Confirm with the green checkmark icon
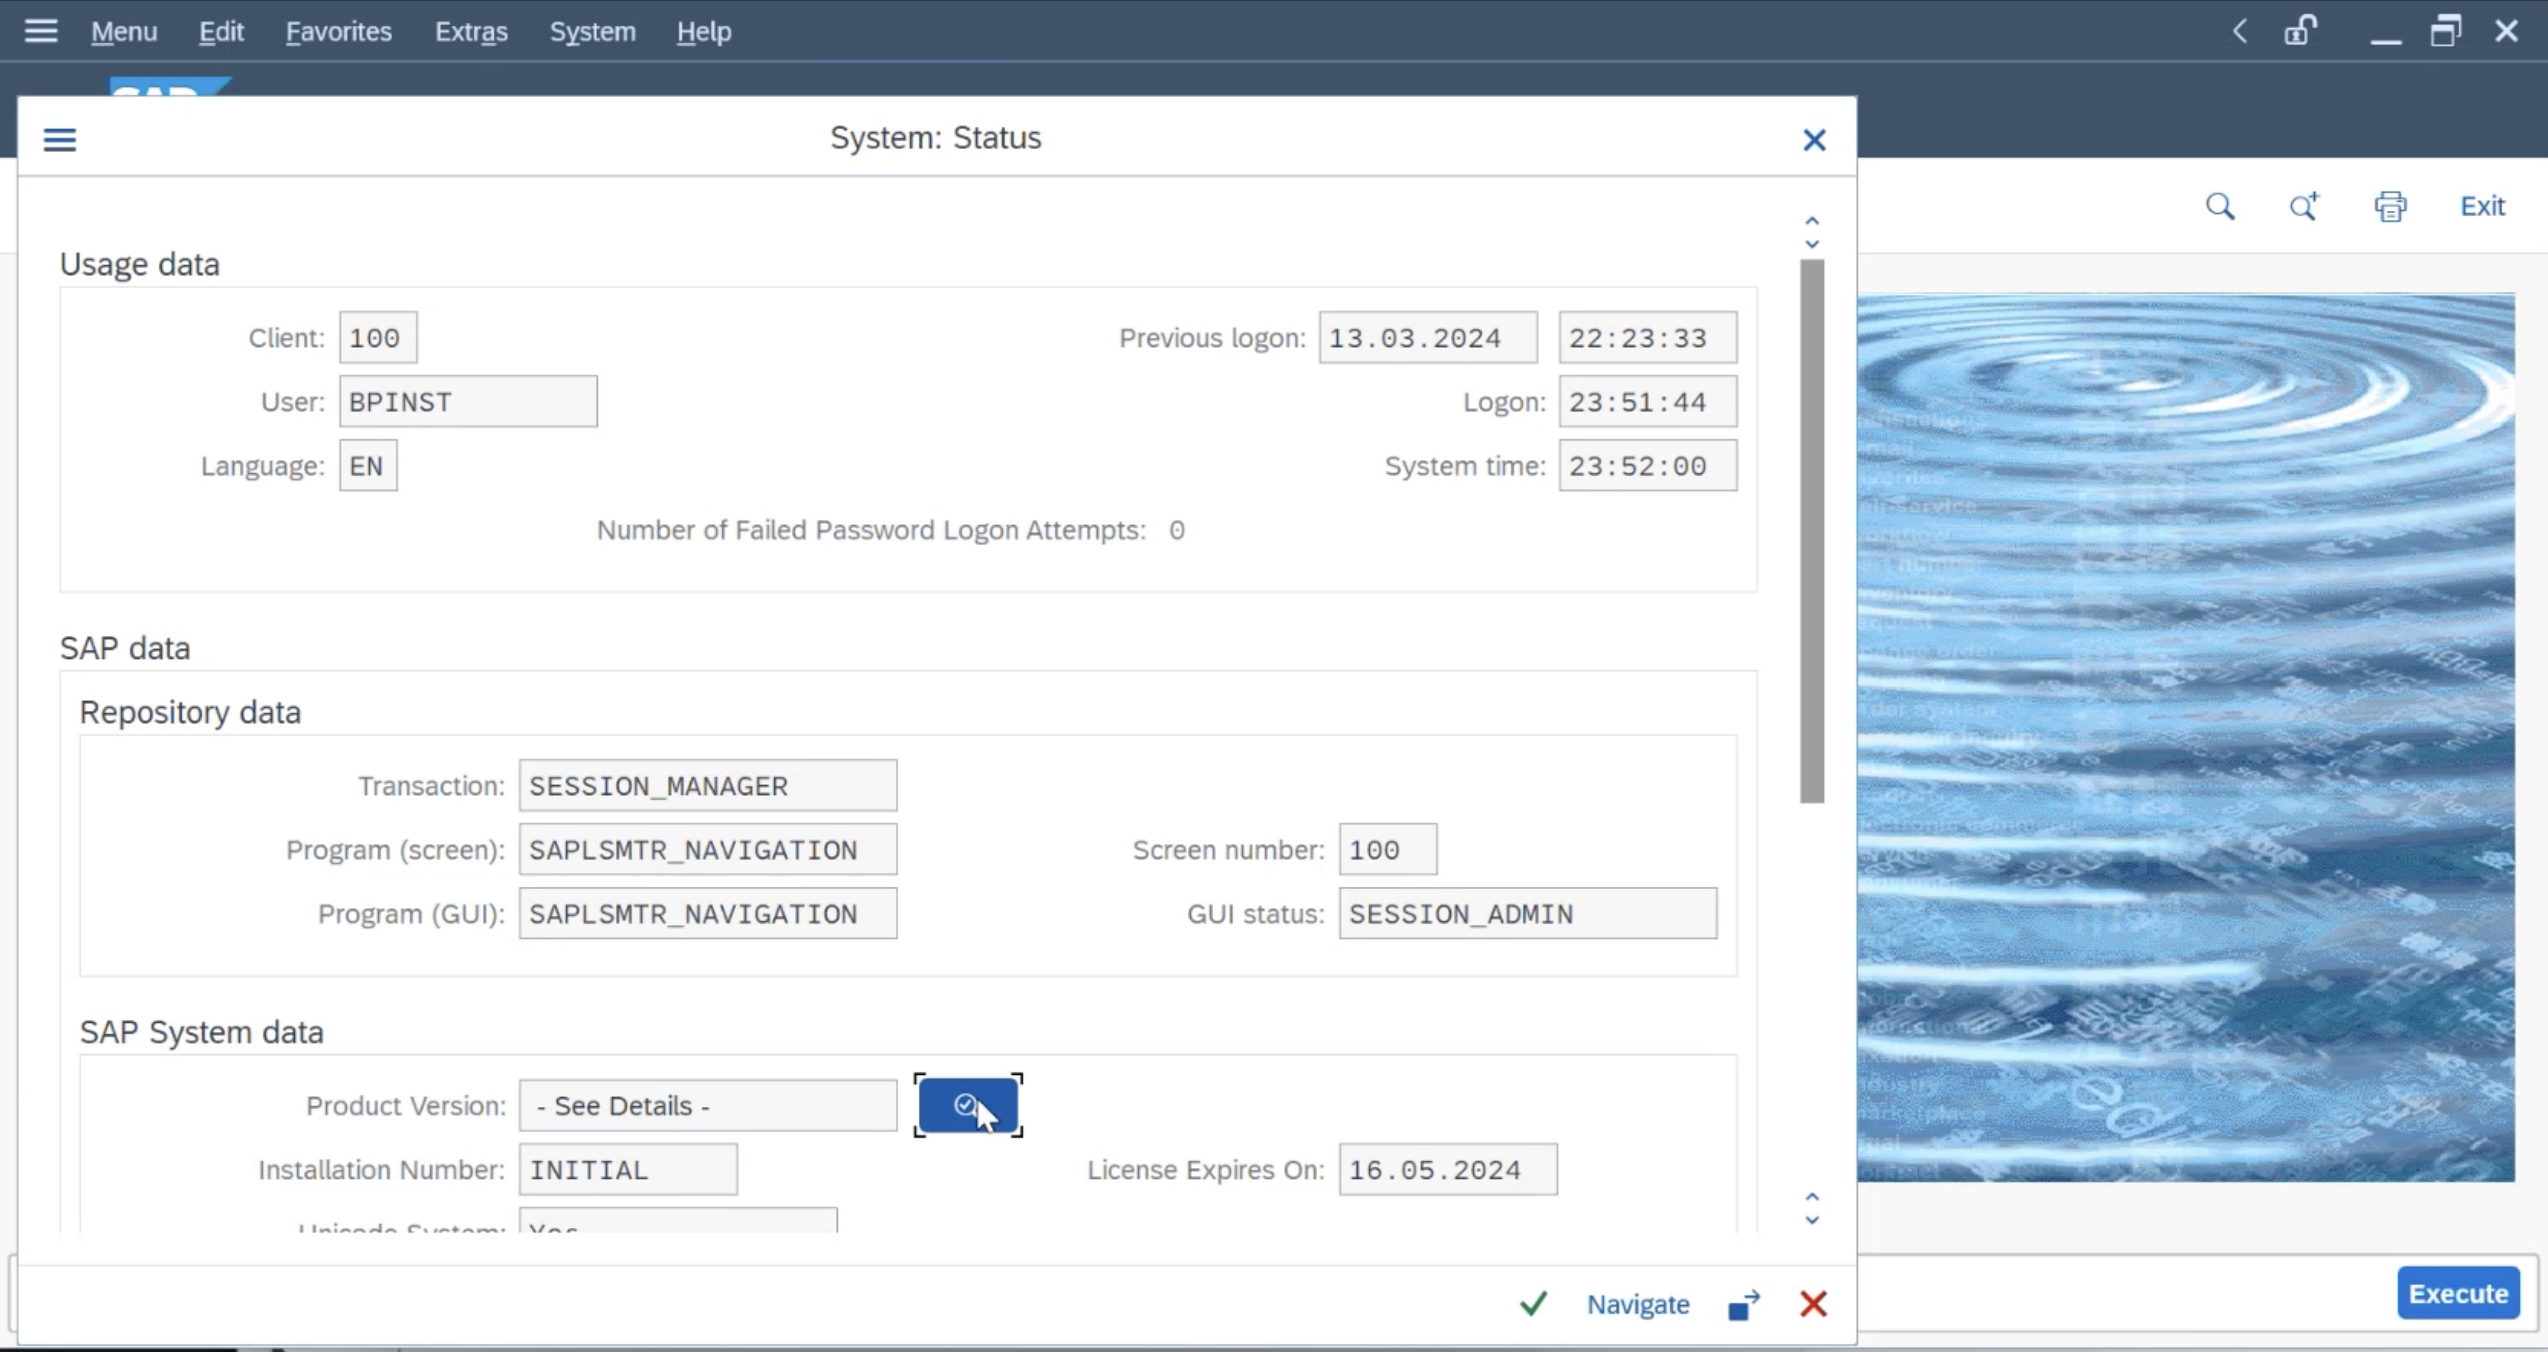2548x1352 pixels. (1532, 1304)
